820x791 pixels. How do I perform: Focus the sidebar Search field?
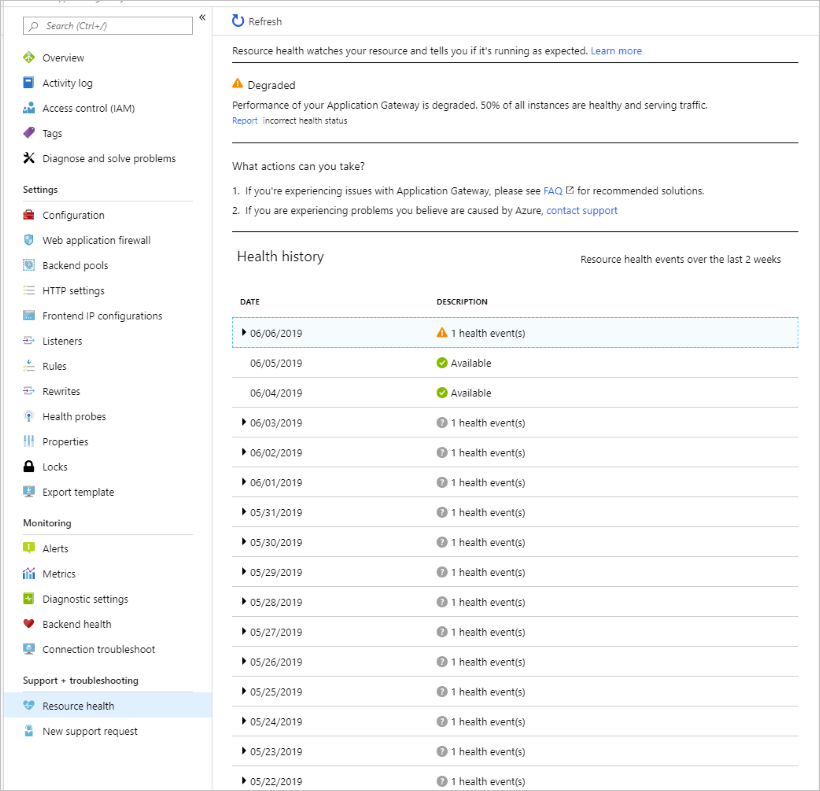coord(110,25)
